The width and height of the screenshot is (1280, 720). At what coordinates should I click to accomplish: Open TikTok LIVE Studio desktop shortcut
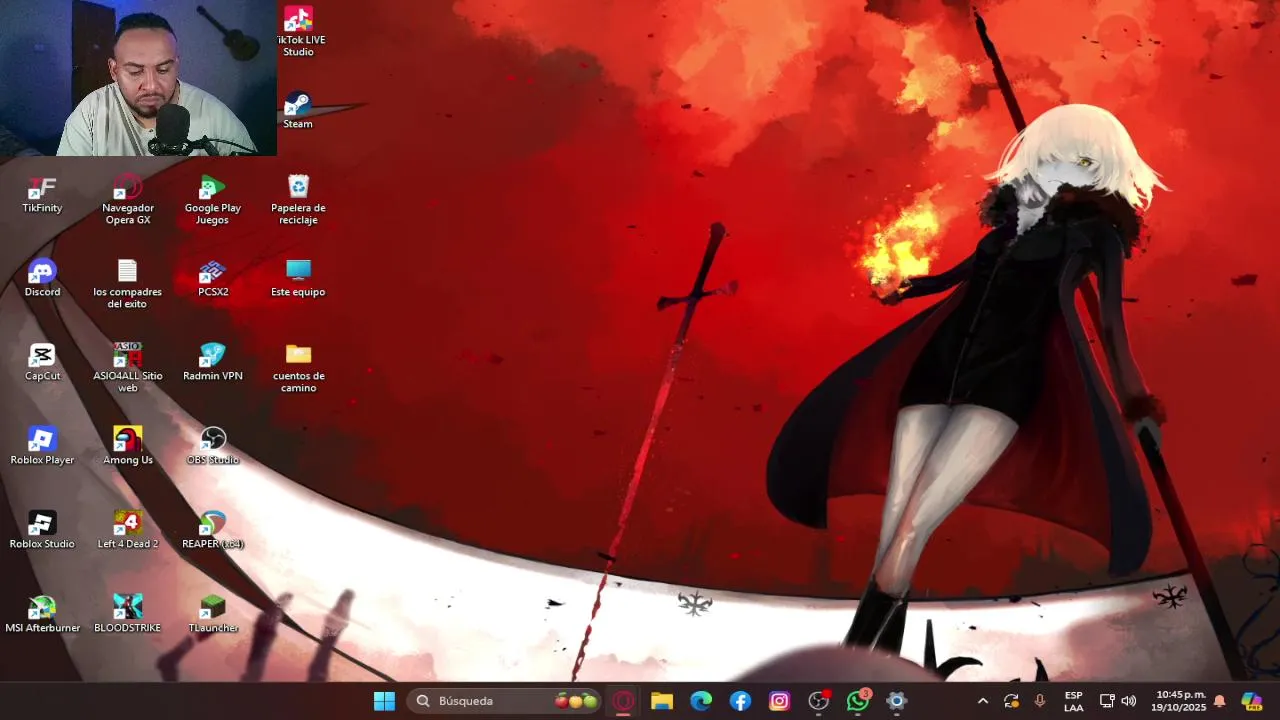coord(298,32)
